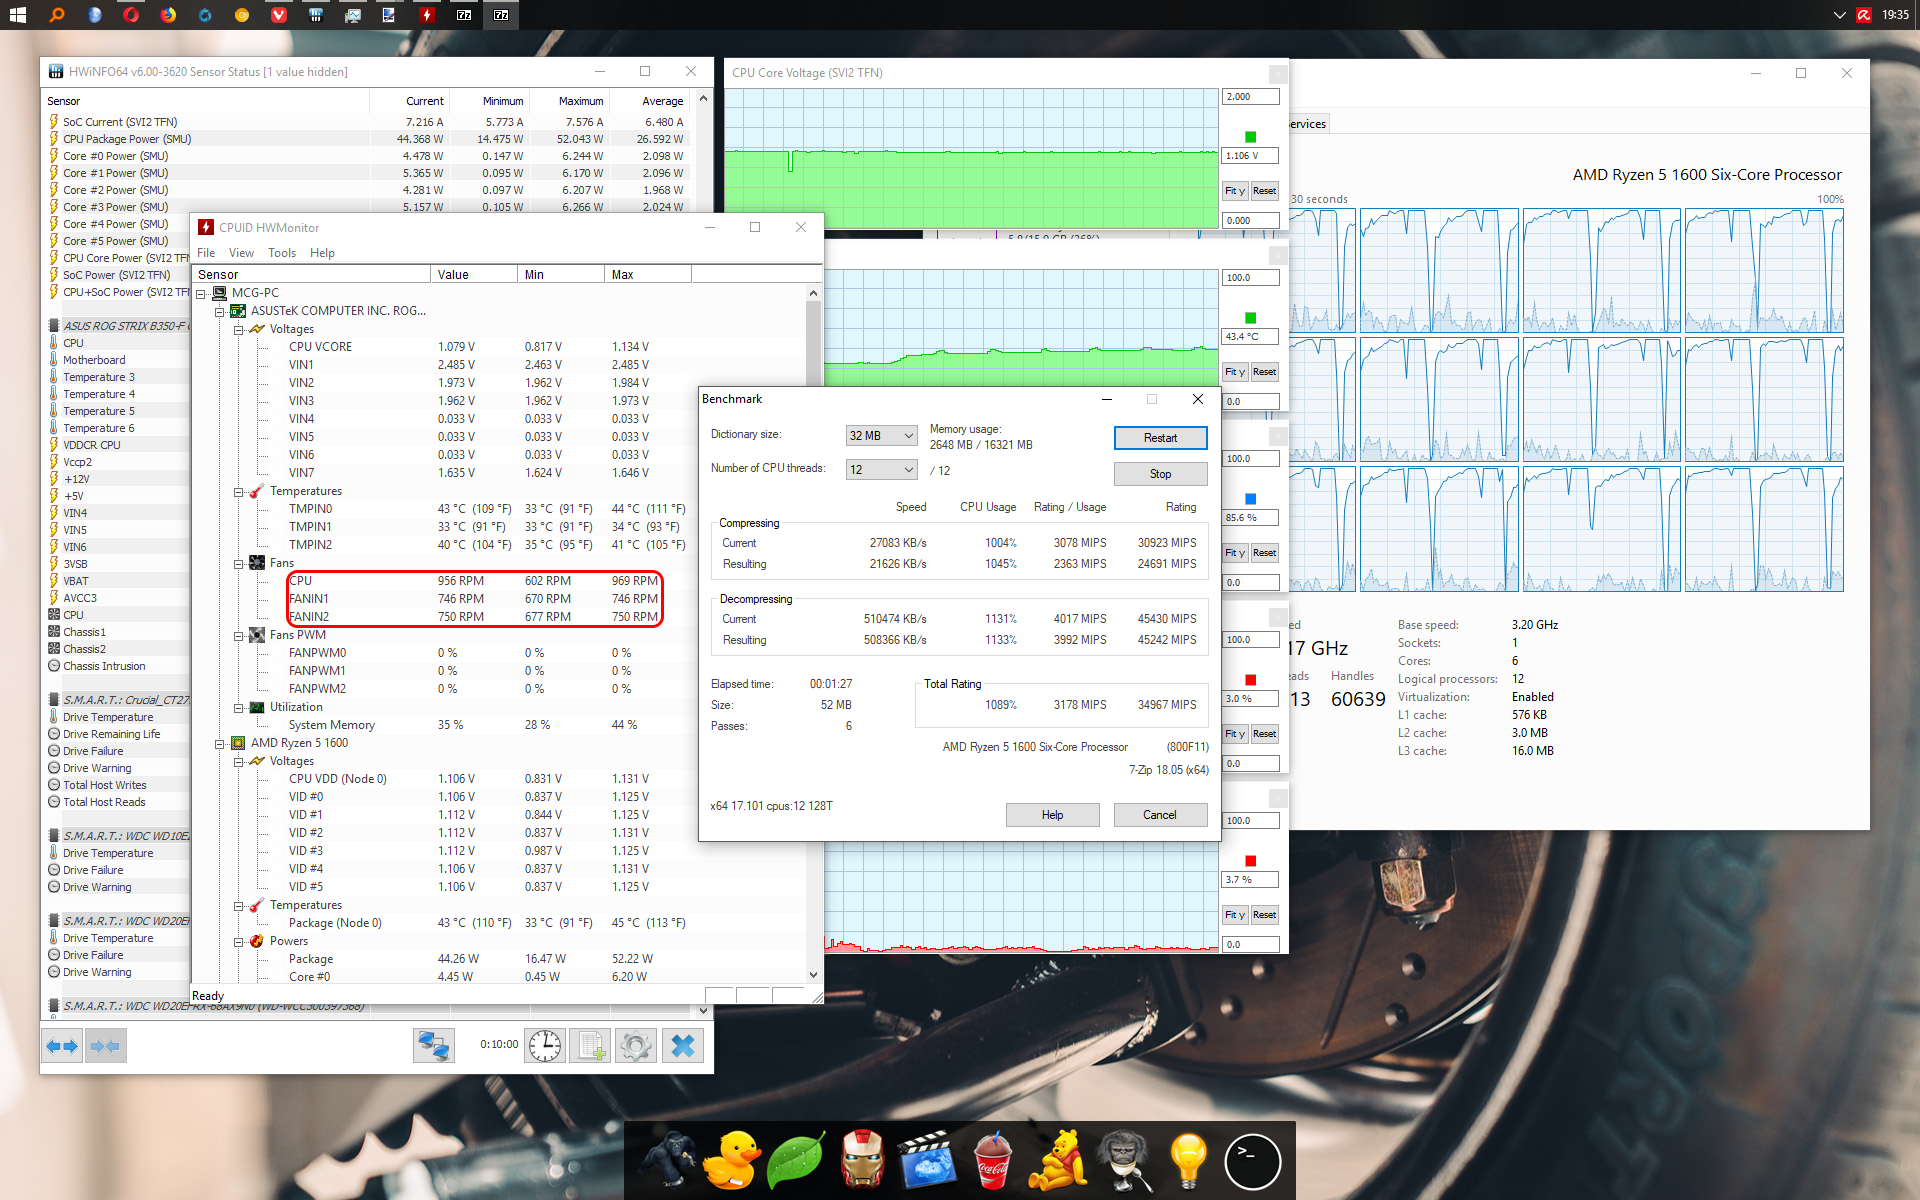Click the Maximum column header in HWiNFO

tap(569, 101)
